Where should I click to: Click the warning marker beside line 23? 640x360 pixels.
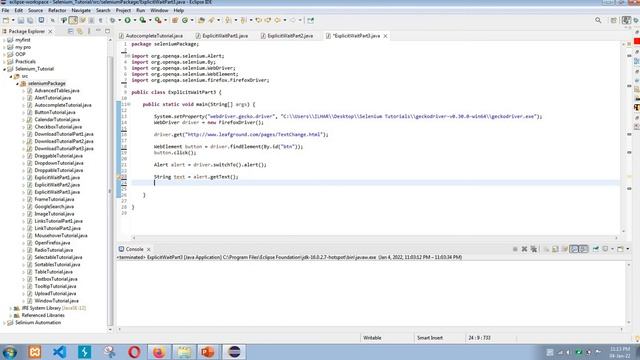tap(119, 177)
